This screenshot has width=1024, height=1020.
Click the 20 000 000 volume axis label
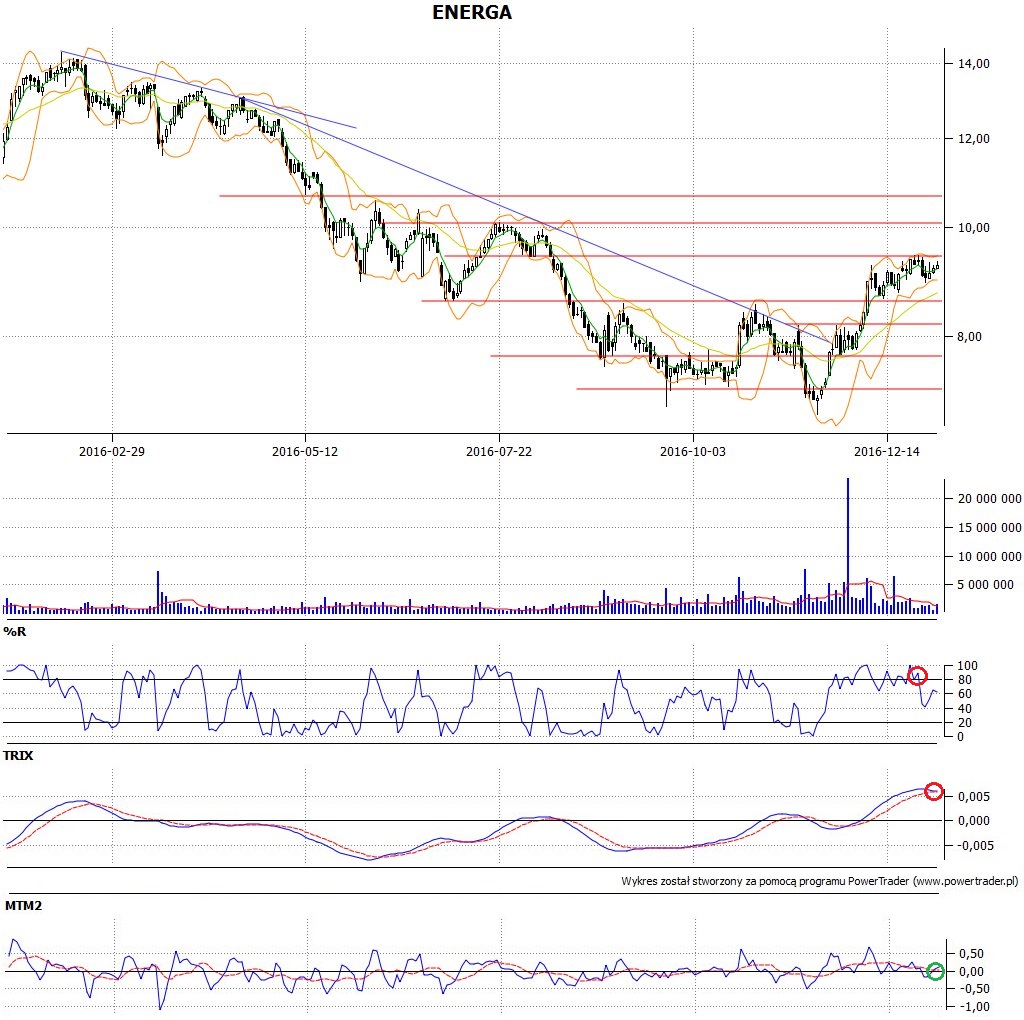pyautogui.click(x=989, y=498)
